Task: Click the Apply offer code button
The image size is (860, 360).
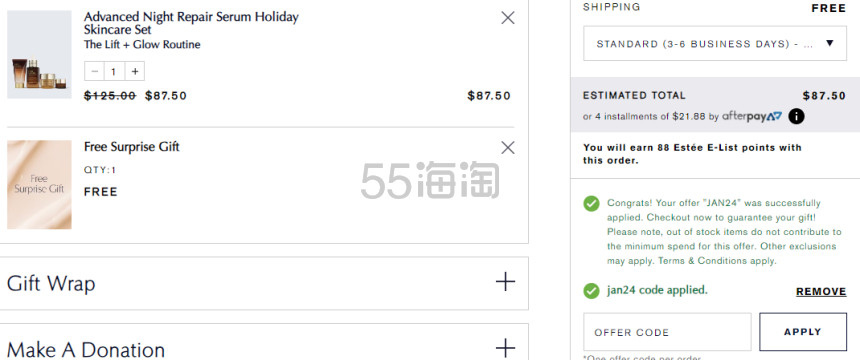Action: (803, 332)
